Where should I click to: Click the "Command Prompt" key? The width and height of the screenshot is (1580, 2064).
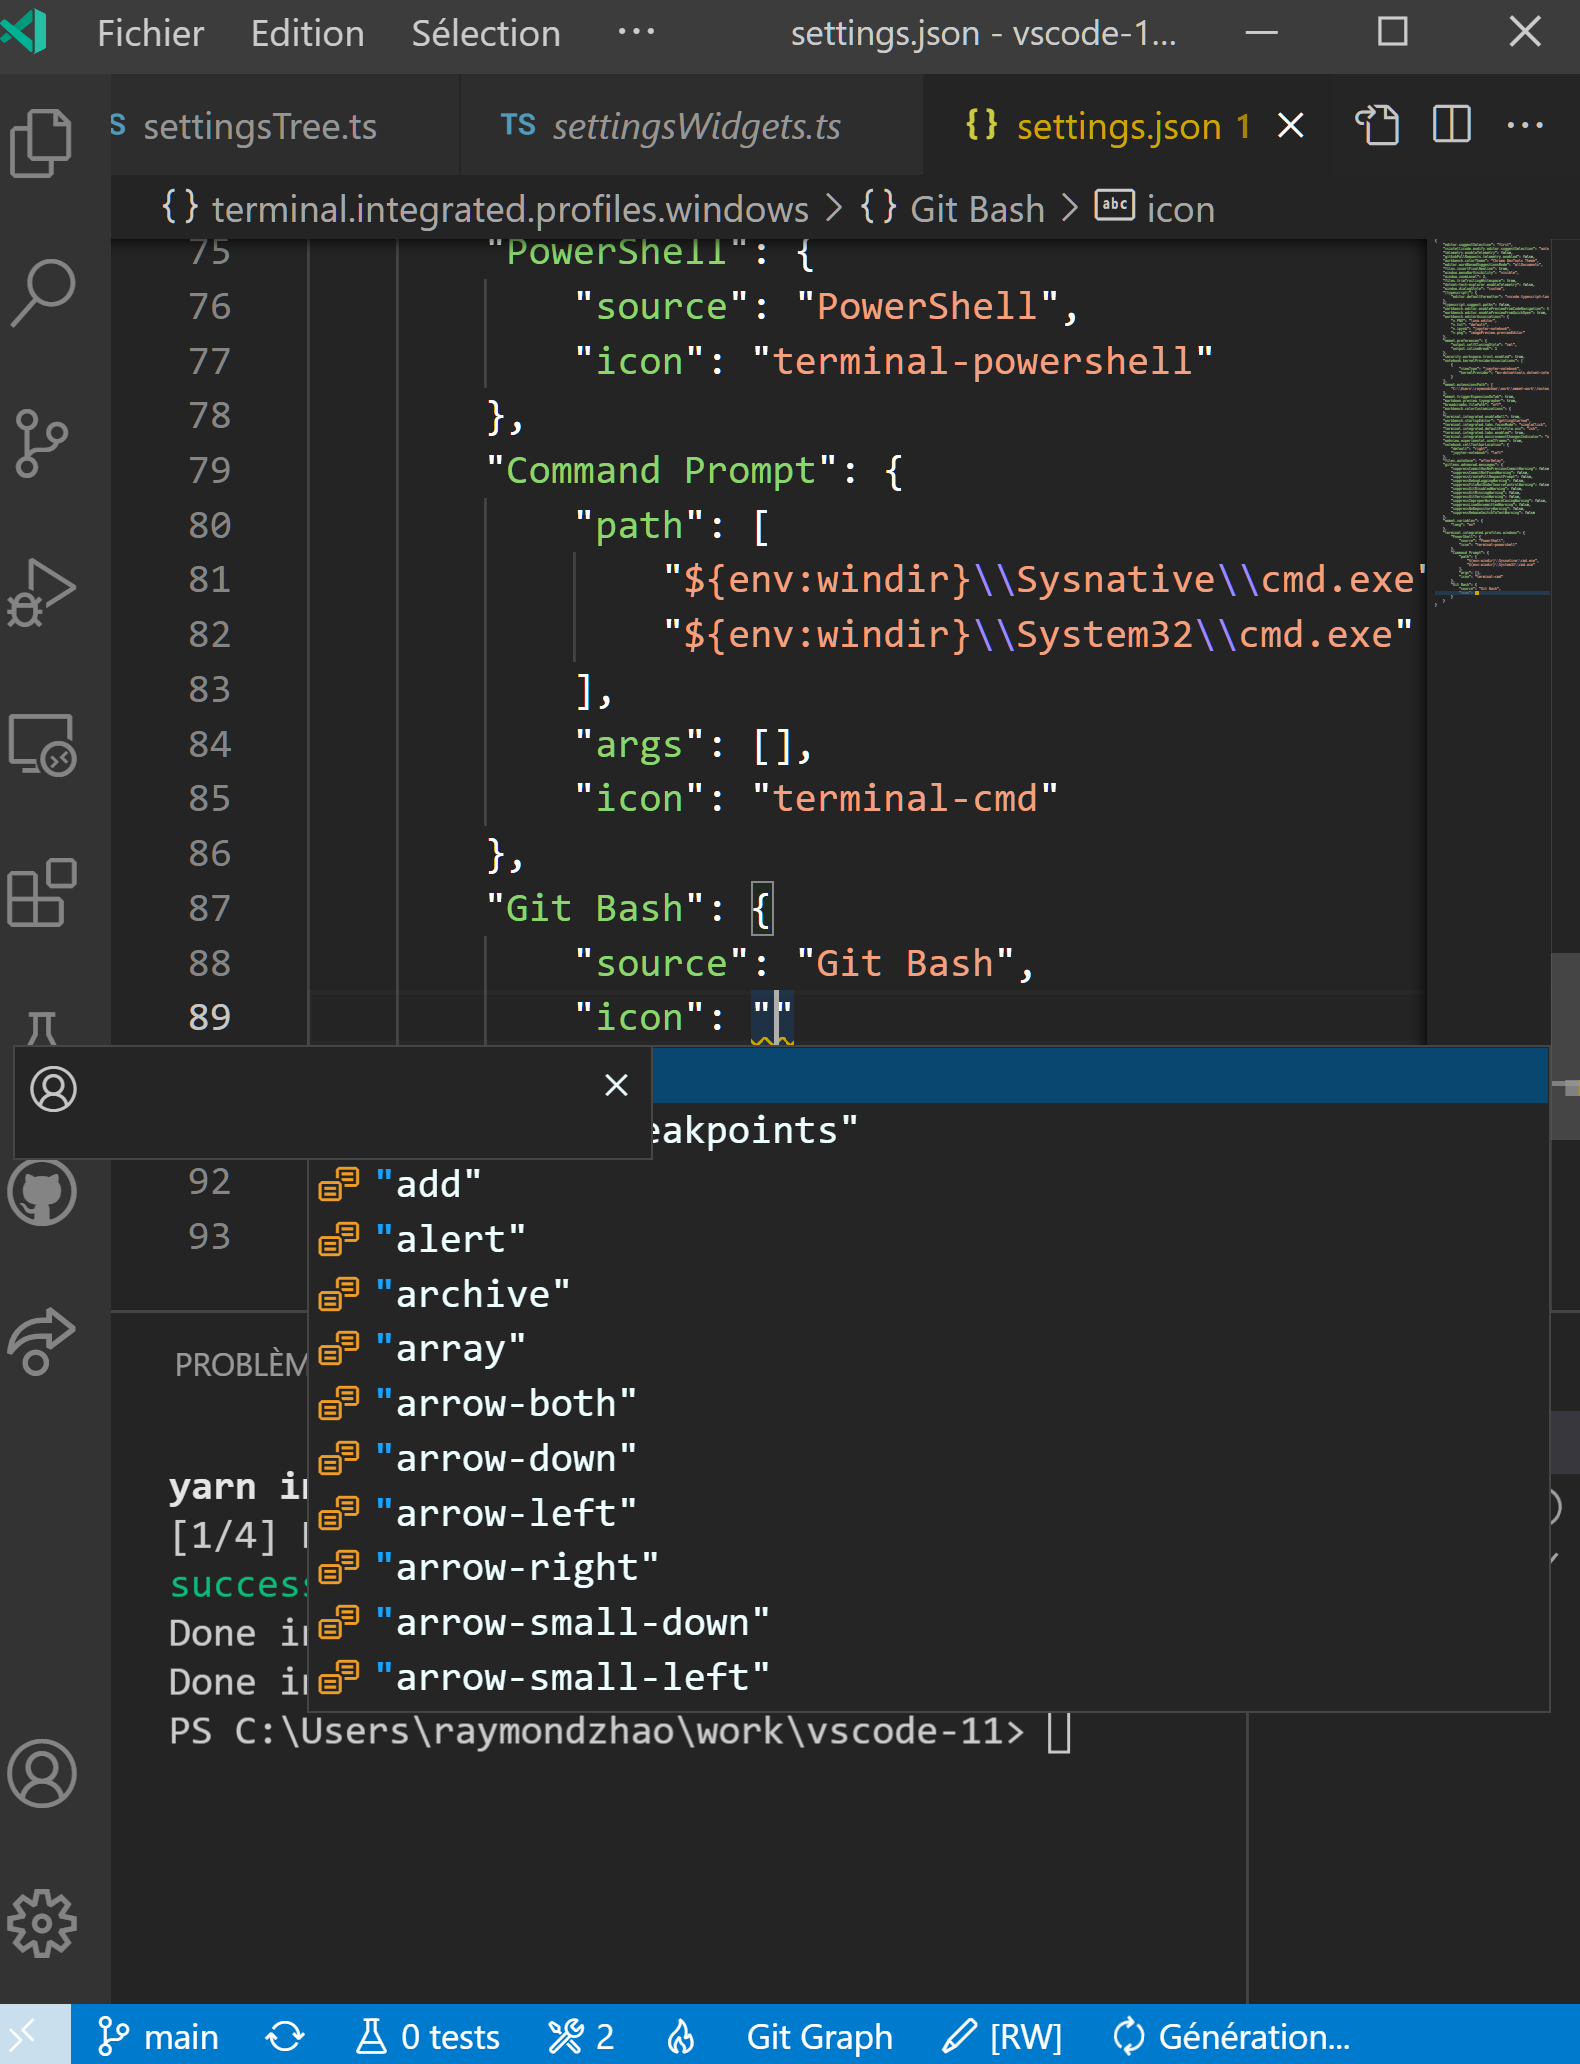661,470
